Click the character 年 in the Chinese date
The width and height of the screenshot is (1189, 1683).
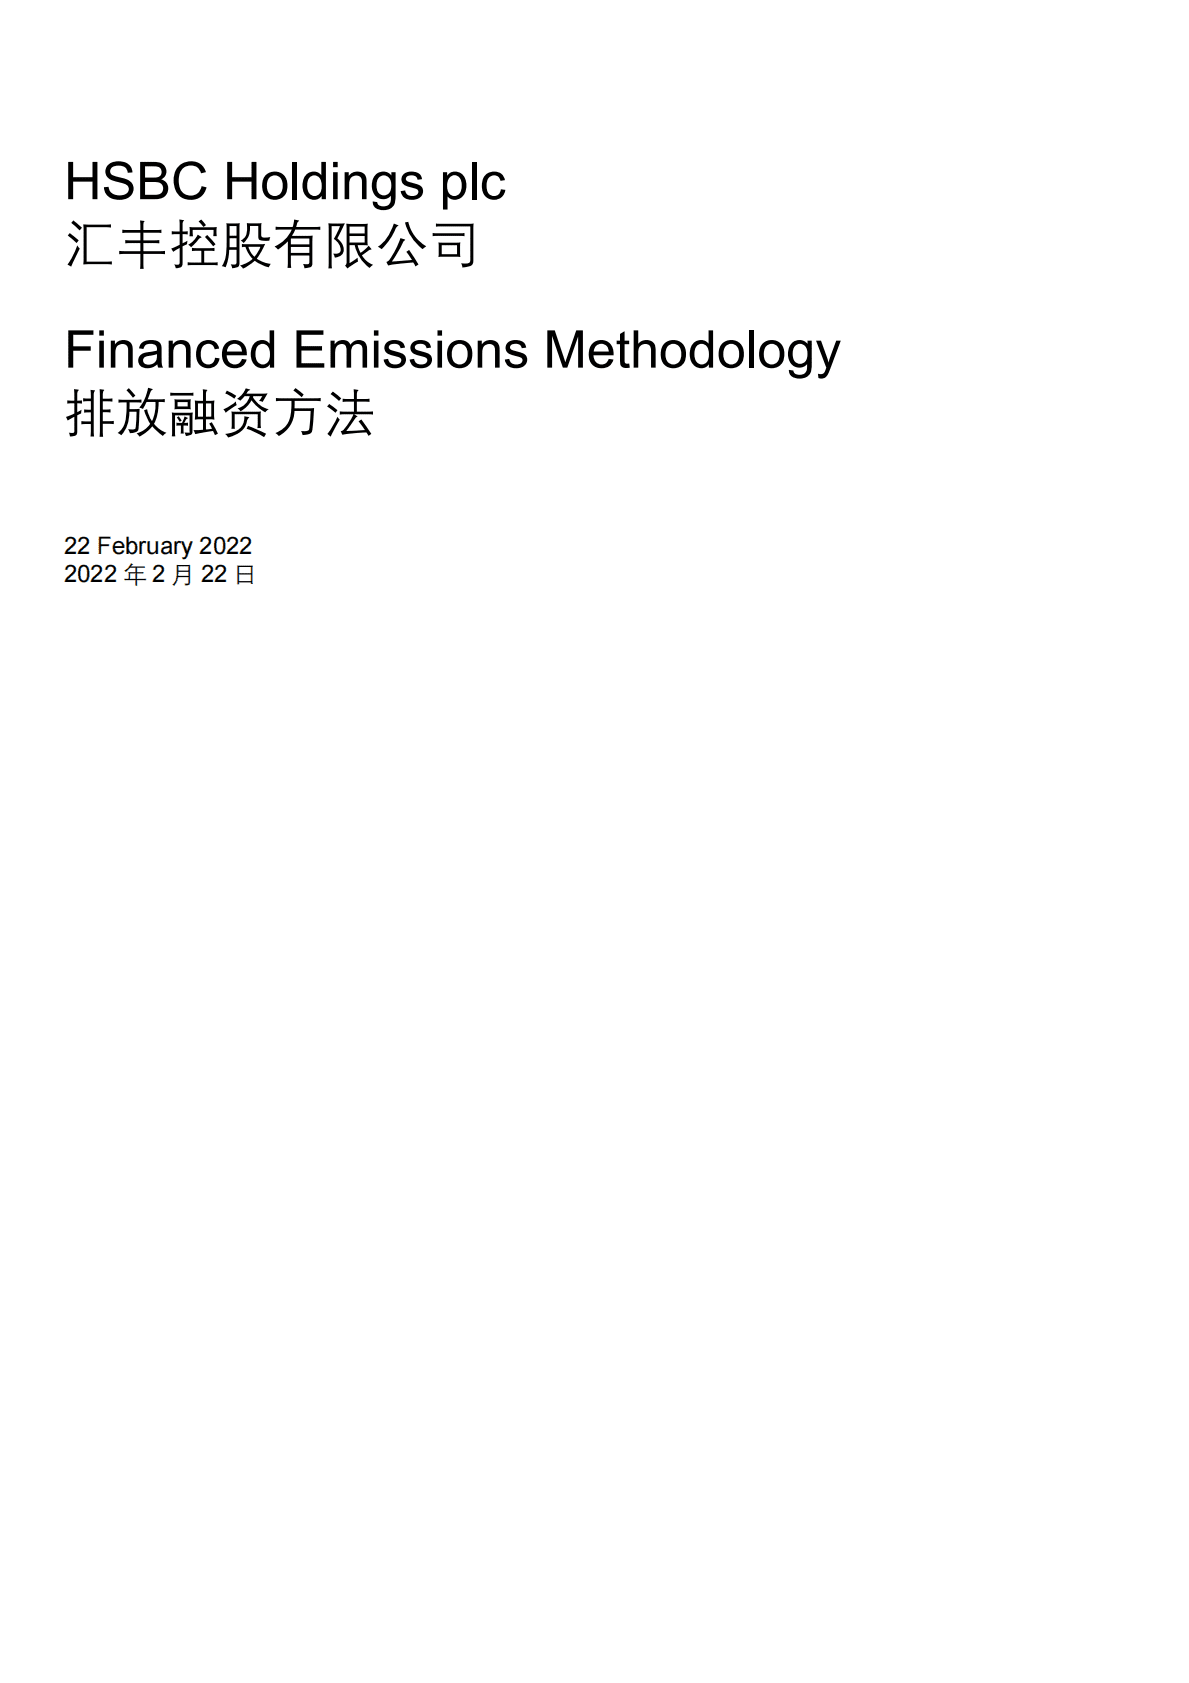pos(135,575)
